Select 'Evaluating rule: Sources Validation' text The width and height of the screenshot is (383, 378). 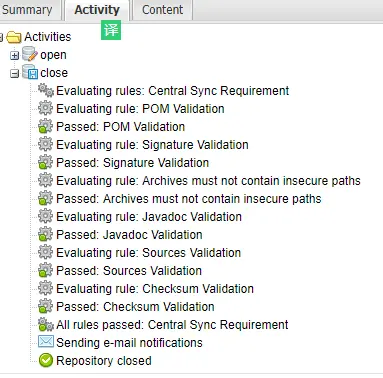149,253
